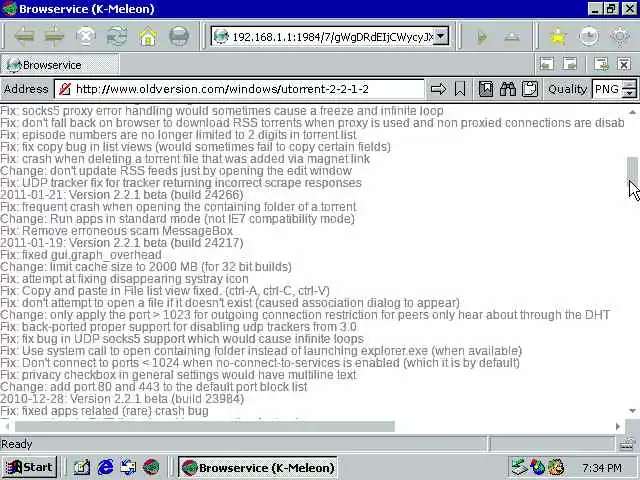The width and height of the screenshot is (640, 480).
Task: Click the vertical scrollbar up arrow
Action: (x=632, y=112)
